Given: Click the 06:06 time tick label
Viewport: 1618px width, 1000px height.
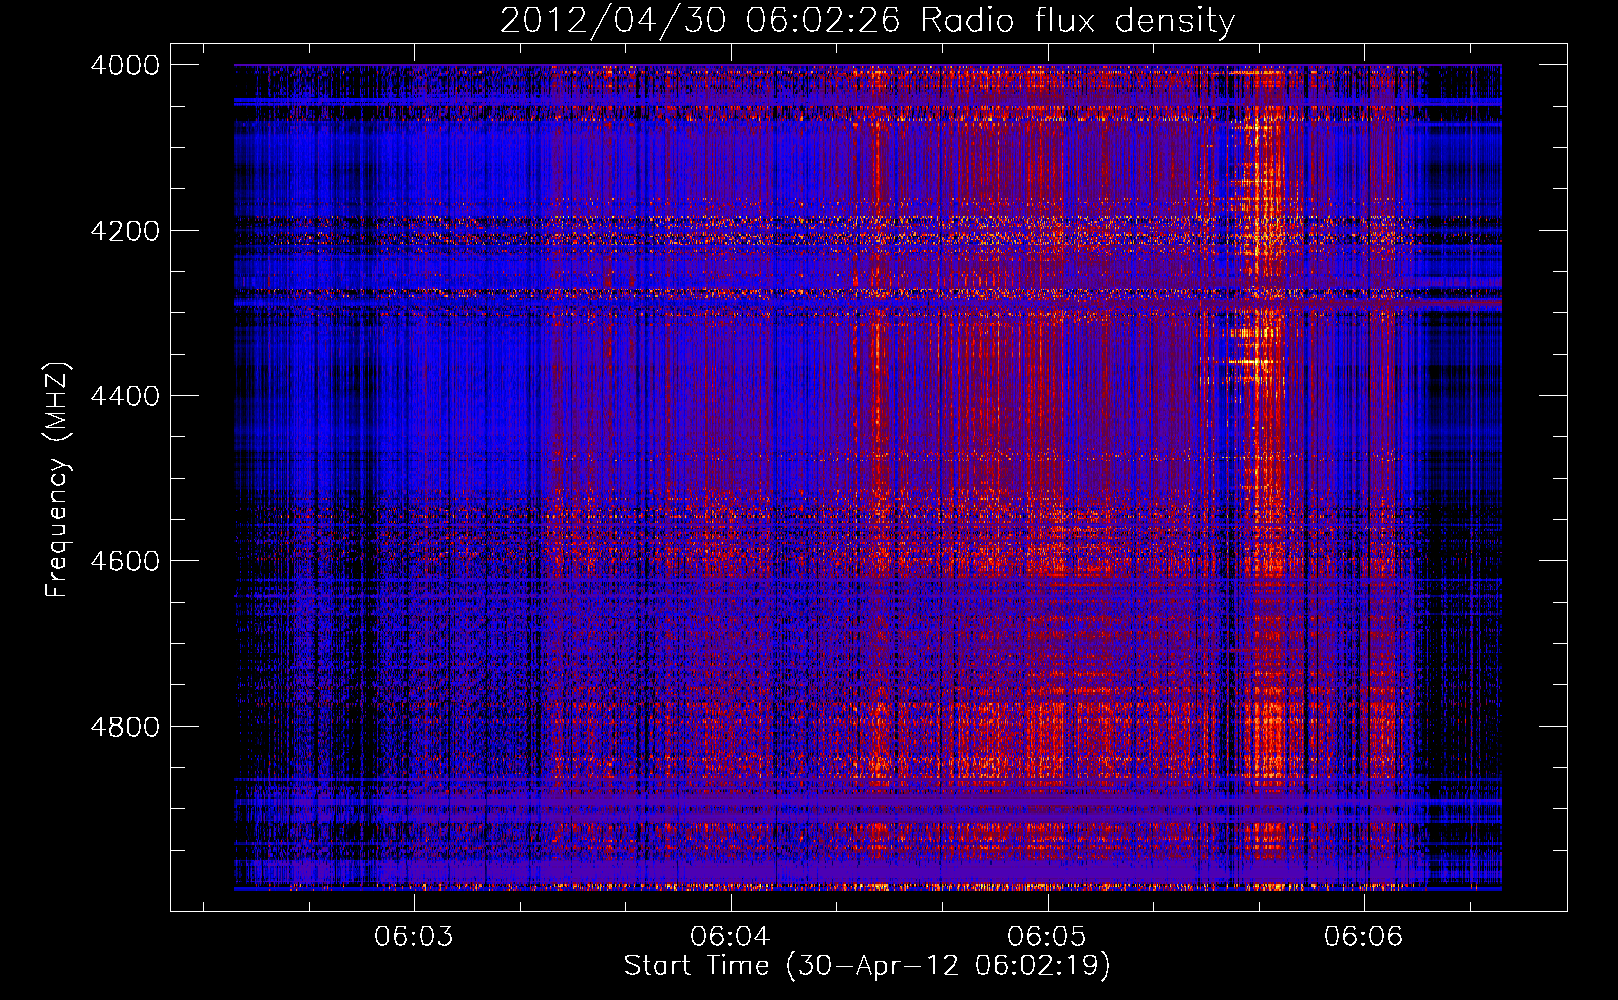Looking at the screenshot, I should pyautogui.click(x=1364, y=937).
